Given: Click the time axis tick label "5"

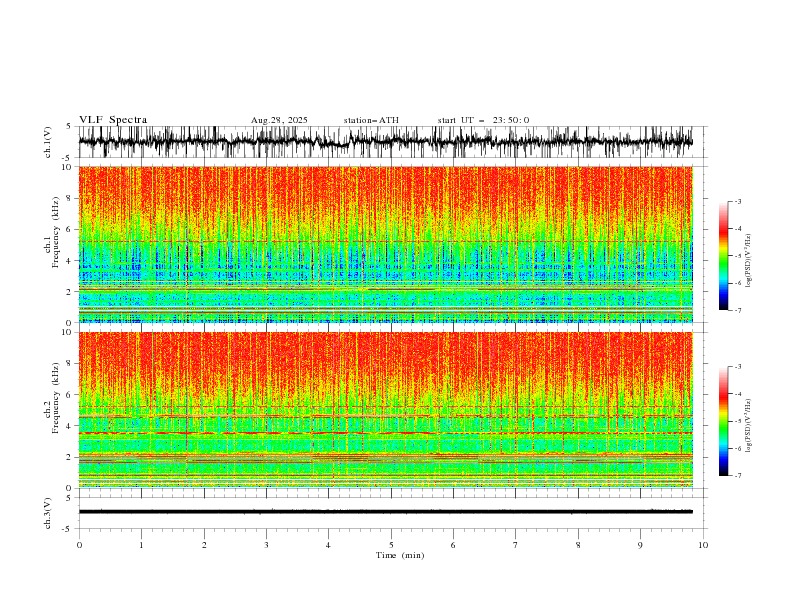Looking at the screenshot, I should 391,545.
